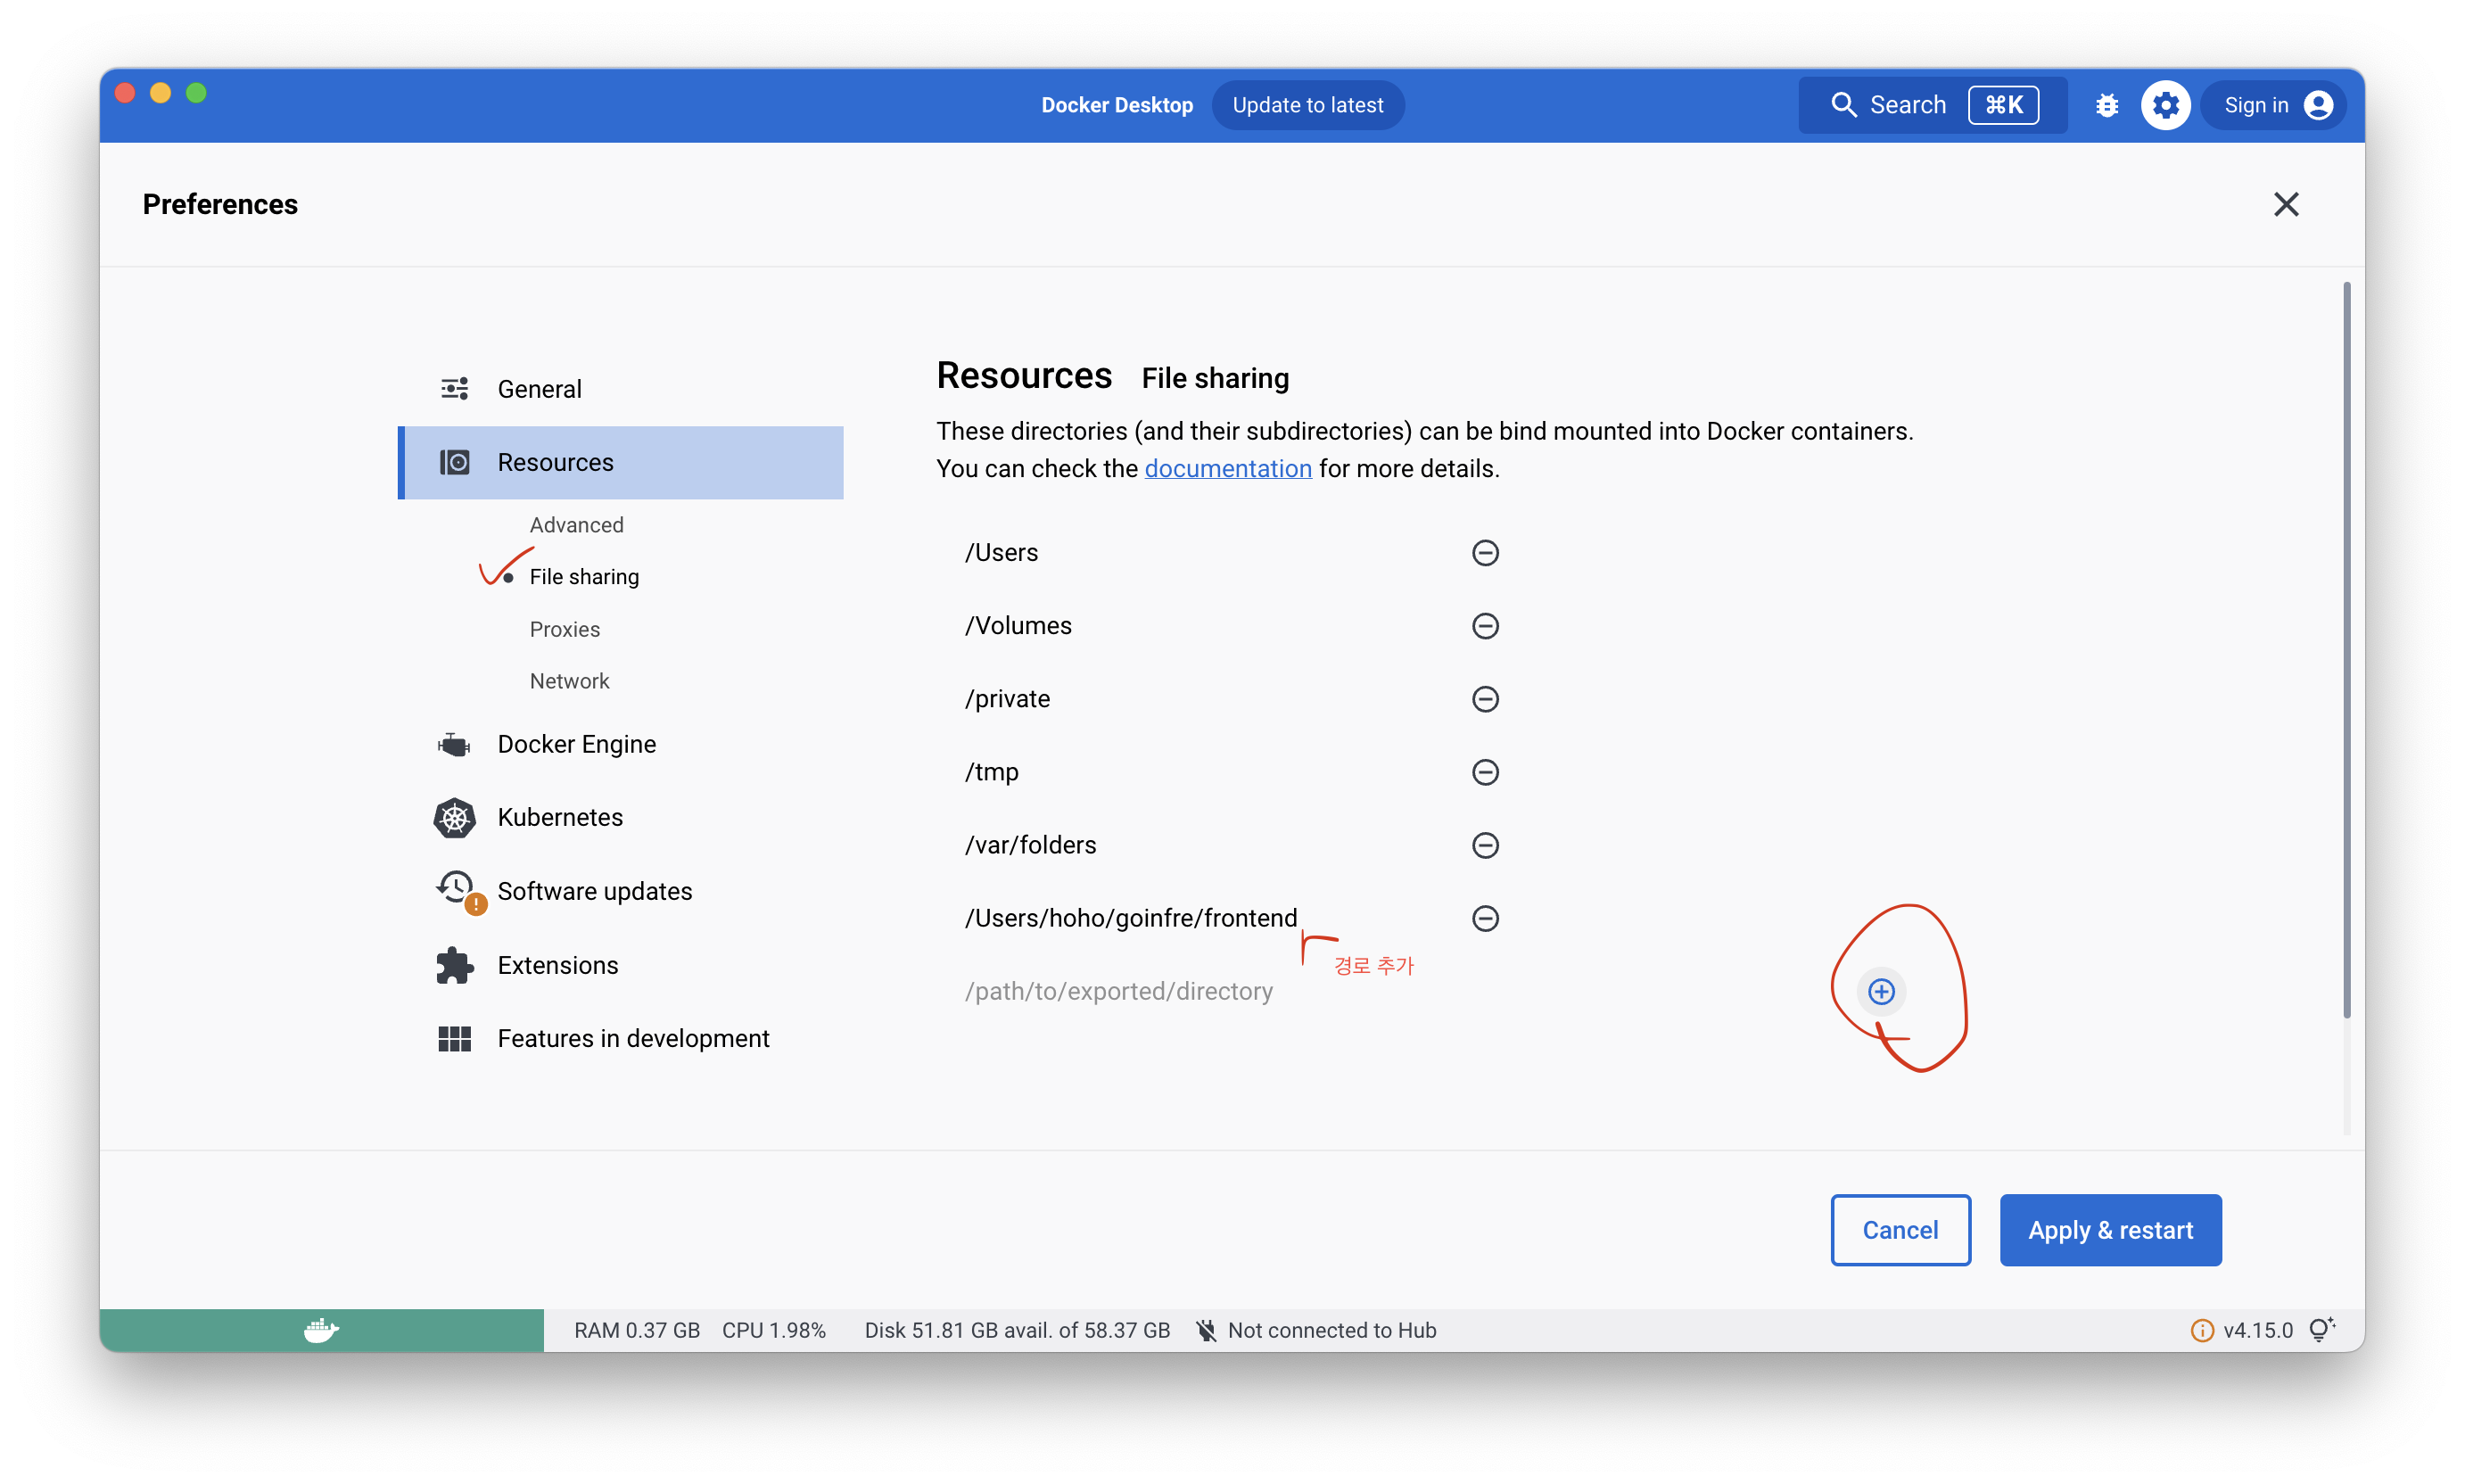2465x1484 pixels.
Task: Select the Network sub-item
Action: [569, 681]
